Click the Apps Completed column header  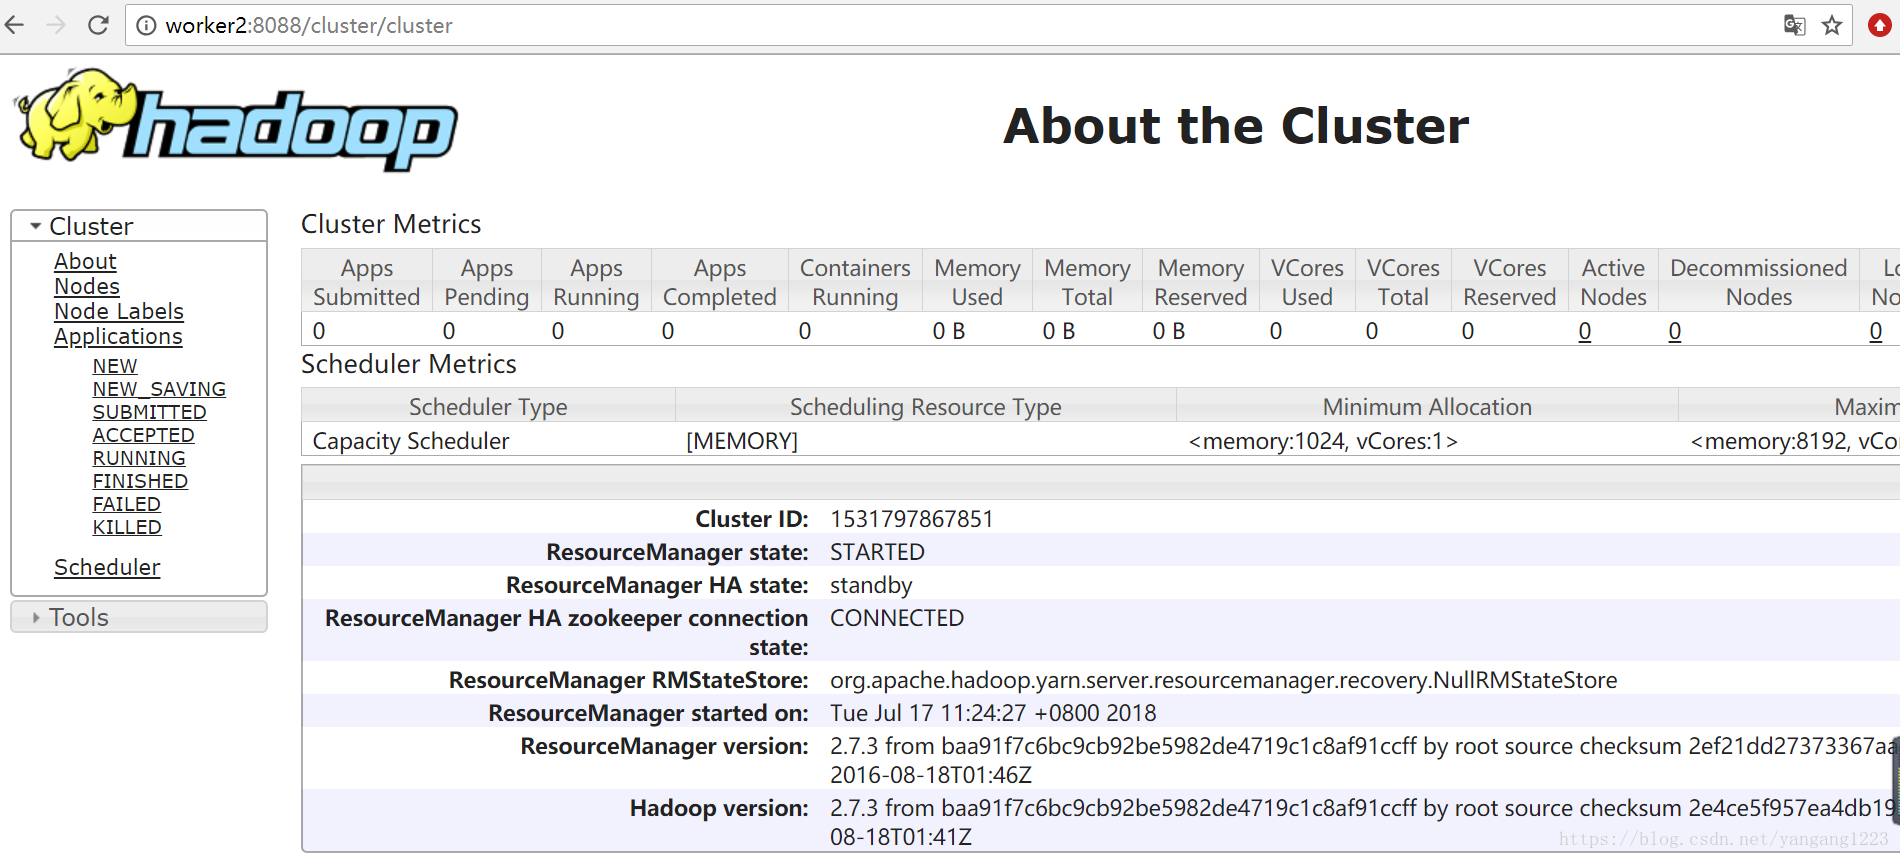click(720, 282)
